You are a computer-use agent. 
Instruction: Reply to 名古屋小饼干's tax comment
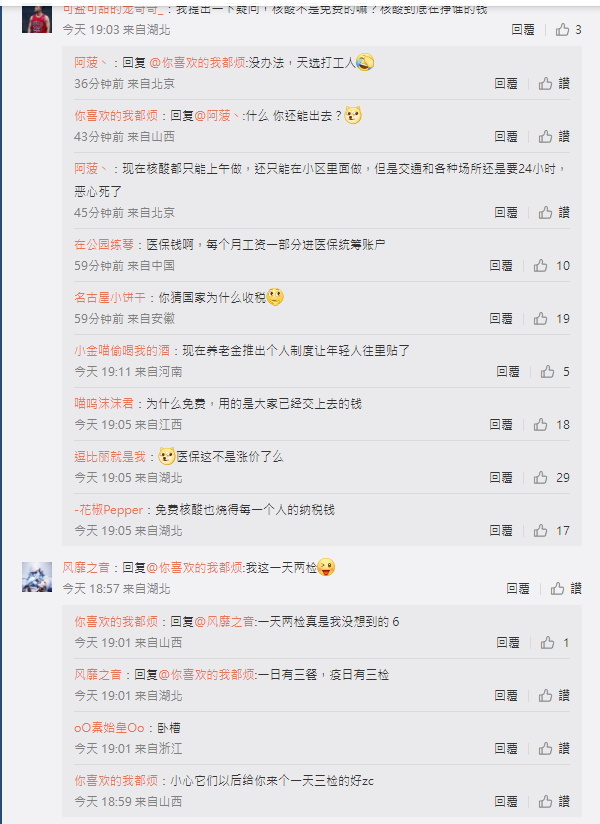(x=501, y=318)
